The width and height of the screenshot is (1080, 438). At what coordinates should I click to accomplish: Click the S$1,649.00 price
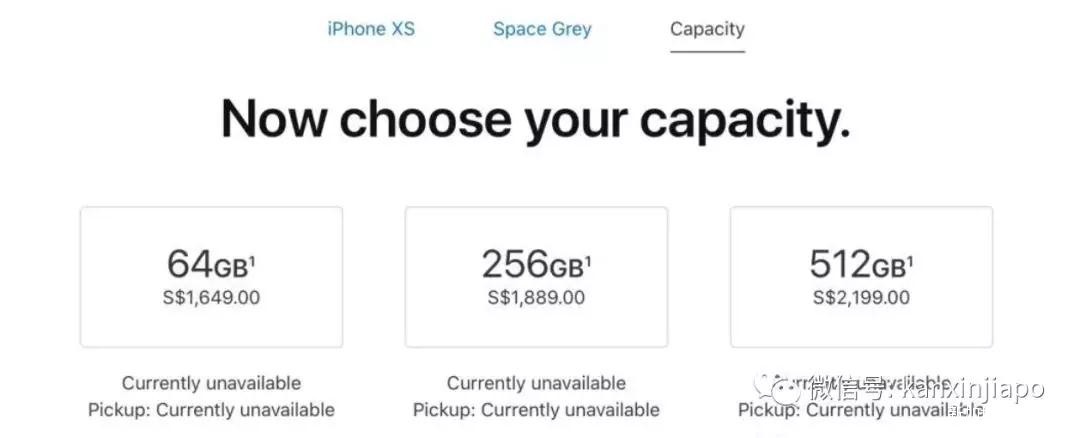[x=211, y=297]
